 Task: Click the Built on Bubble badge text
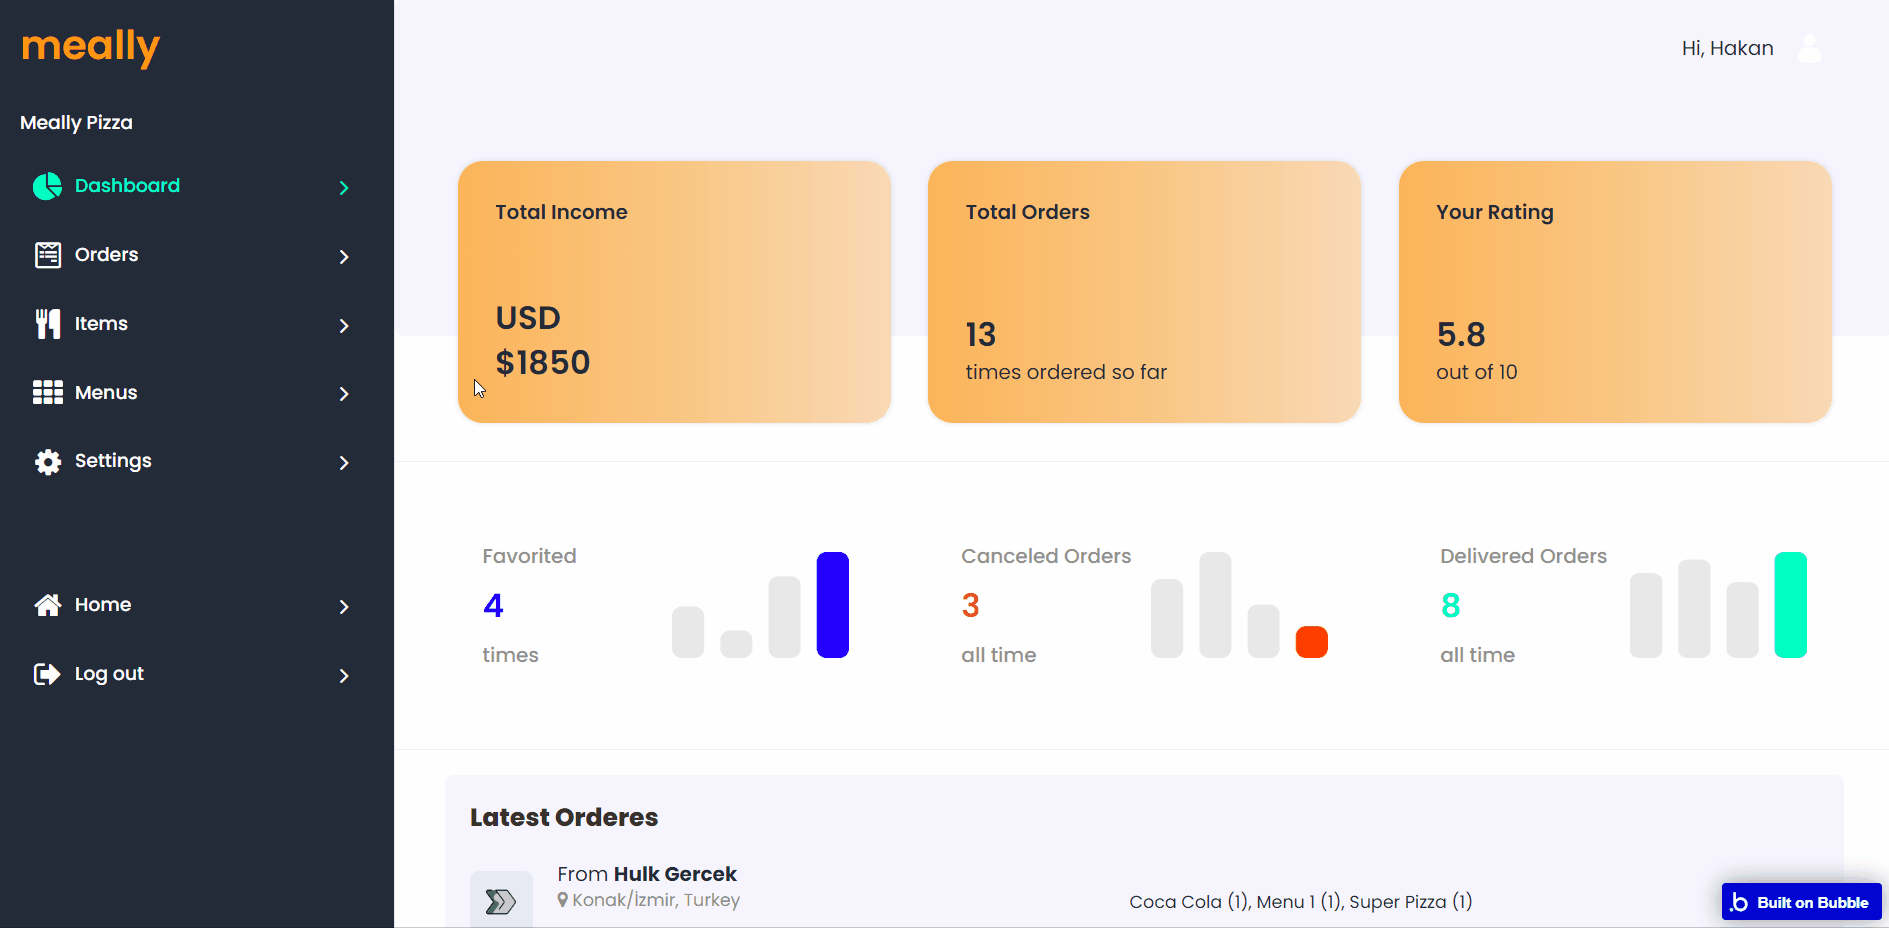point(1812,902)
